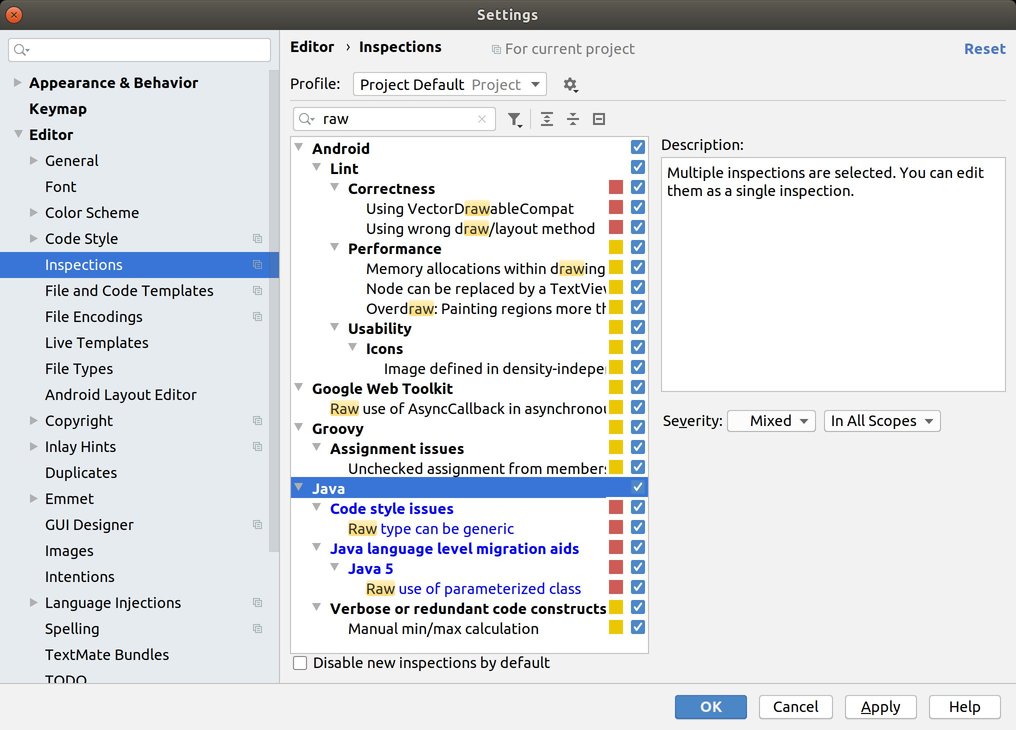The height and width of the screenshot is (730, 1016).
Task: Click the Expand All icon
Action: coord(547,119)
